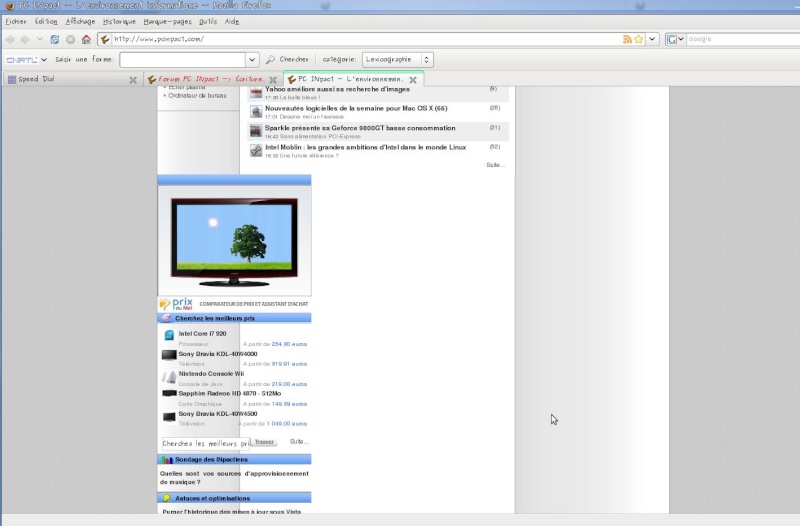Click the Trouvez button
Image resolution: width=800 pixels, height=526 pixels.
coord(264,442)
